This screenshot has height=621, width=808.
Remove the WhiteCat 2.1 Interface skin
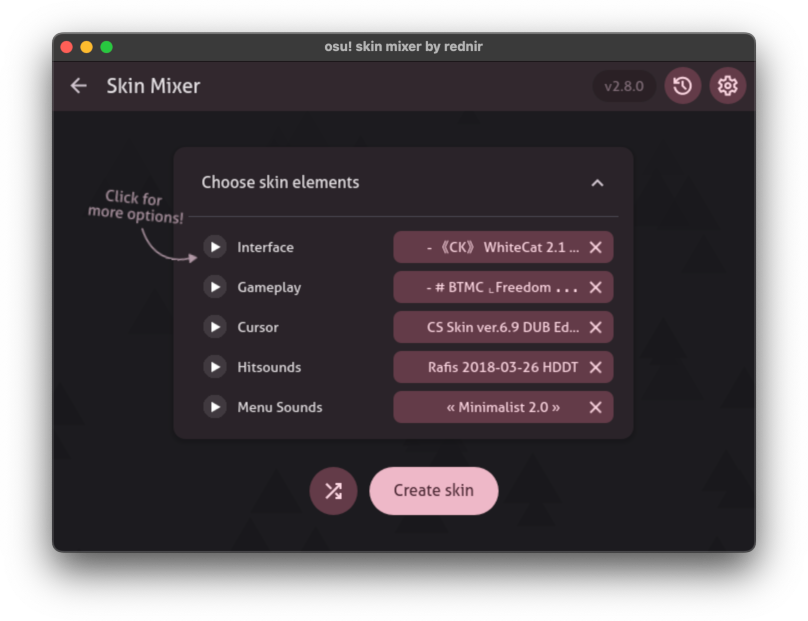(596, 247)
